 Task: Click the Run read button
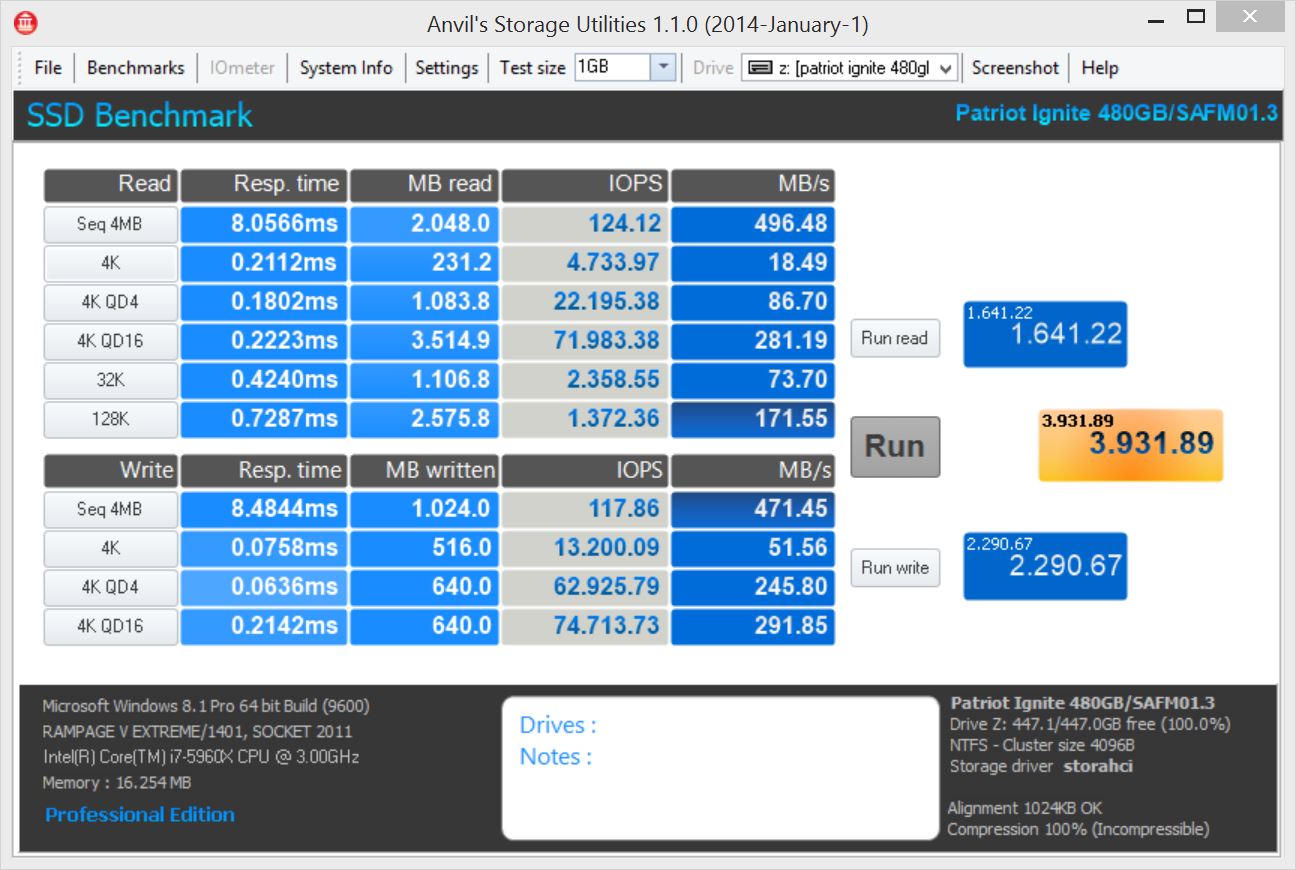coord(895,338)
